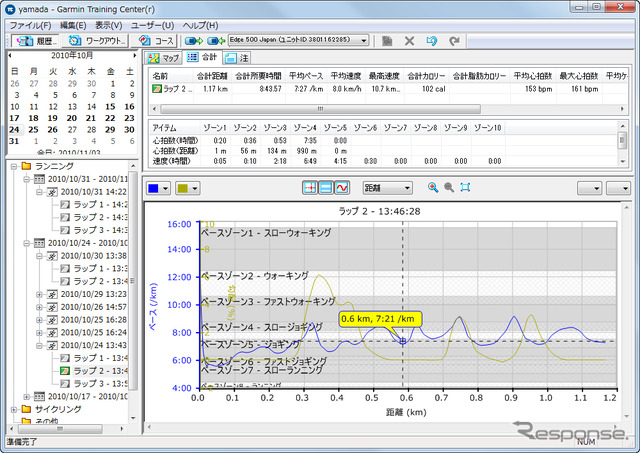
Task: Select October 15 in the calendar
Action: [110, 107]
